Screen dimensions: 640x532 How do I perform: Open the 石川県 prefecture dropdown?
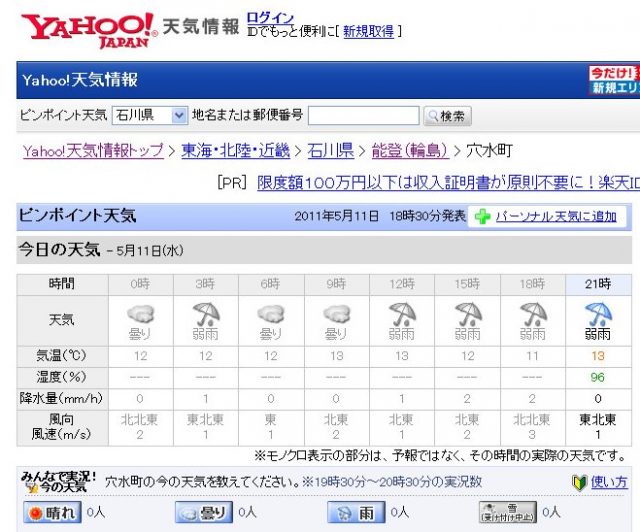pyautogui.click(x=149, y=115)
